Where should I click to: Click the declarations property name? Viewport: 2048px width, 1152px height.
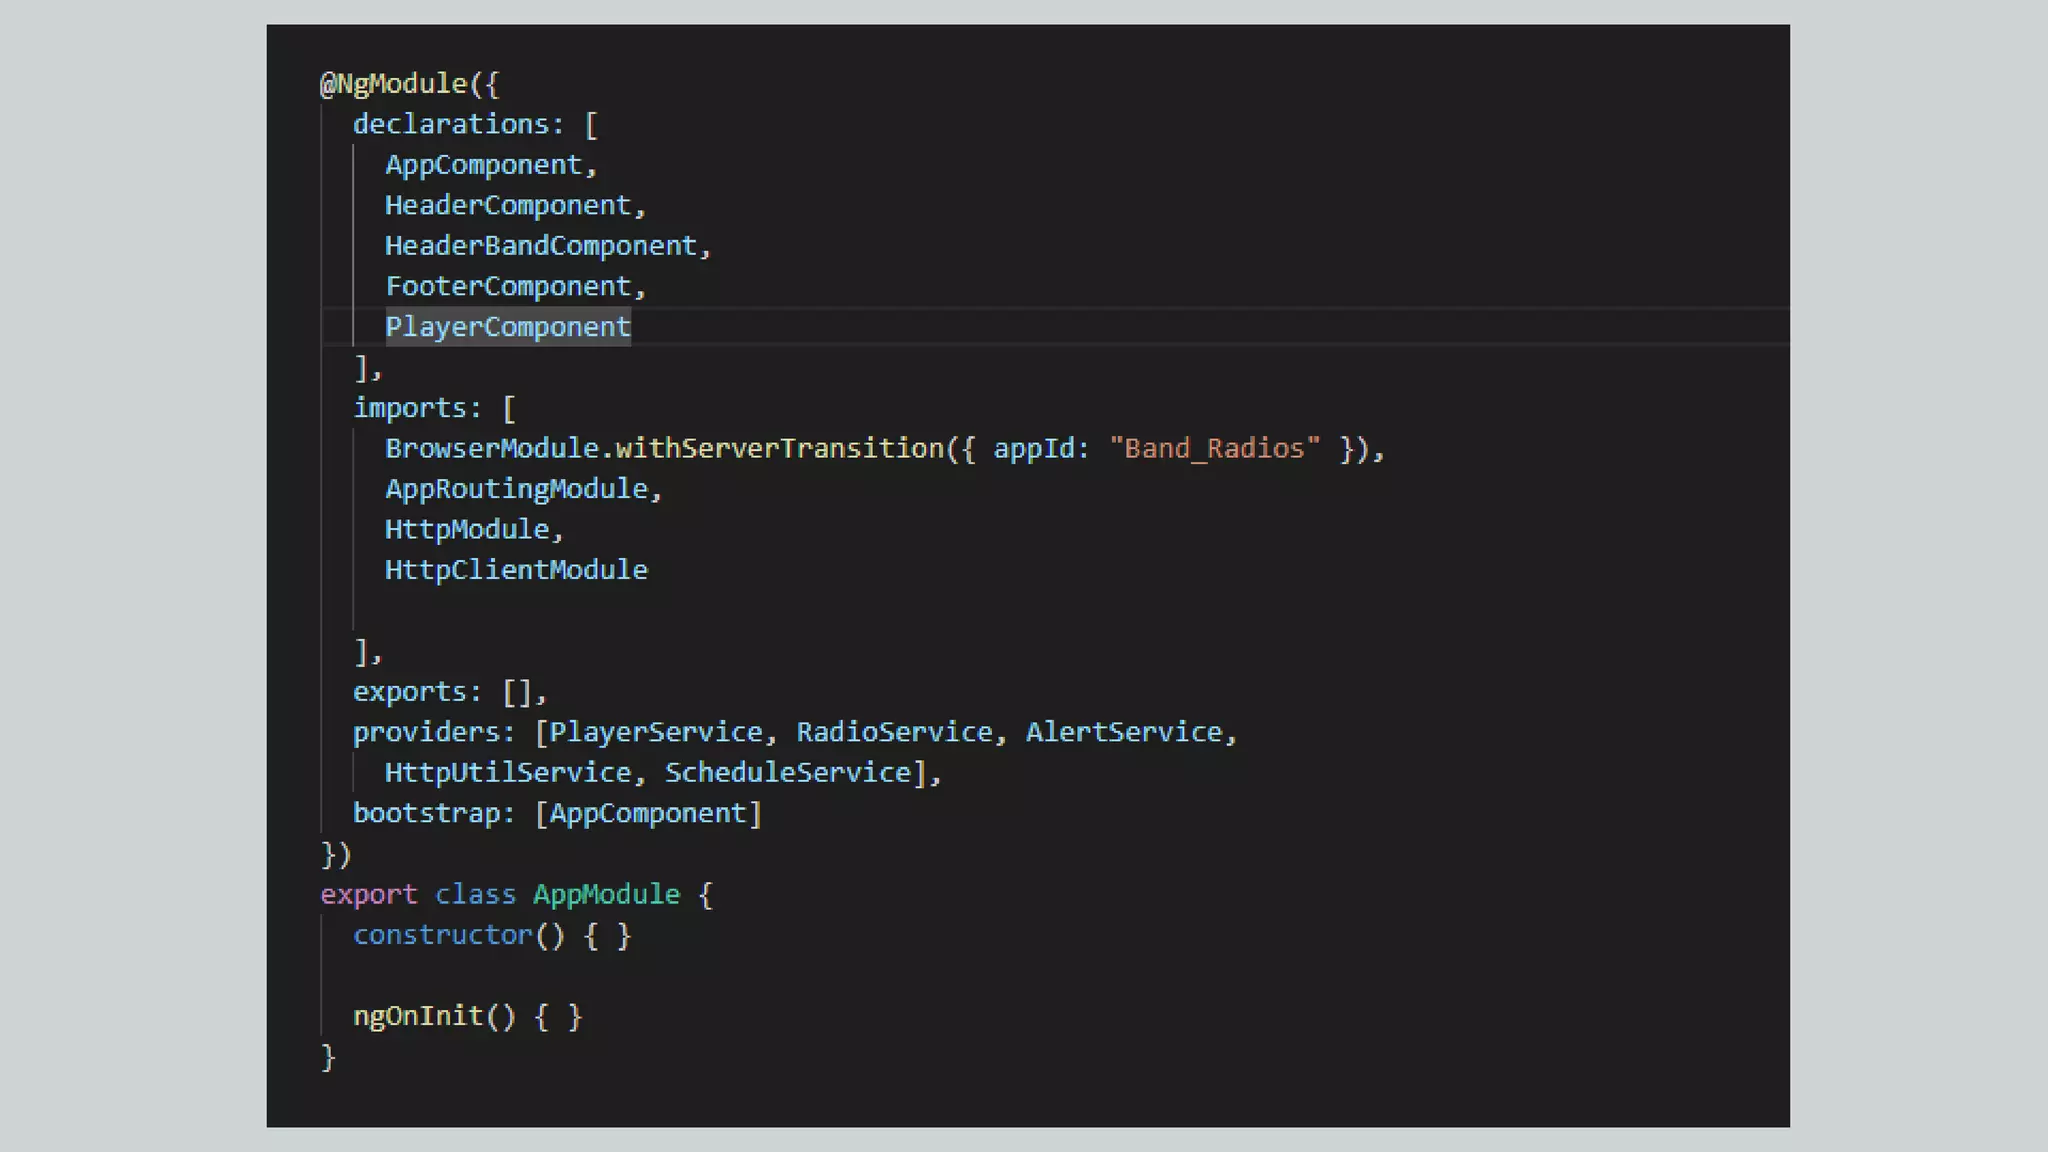click(x=451, y=125)
